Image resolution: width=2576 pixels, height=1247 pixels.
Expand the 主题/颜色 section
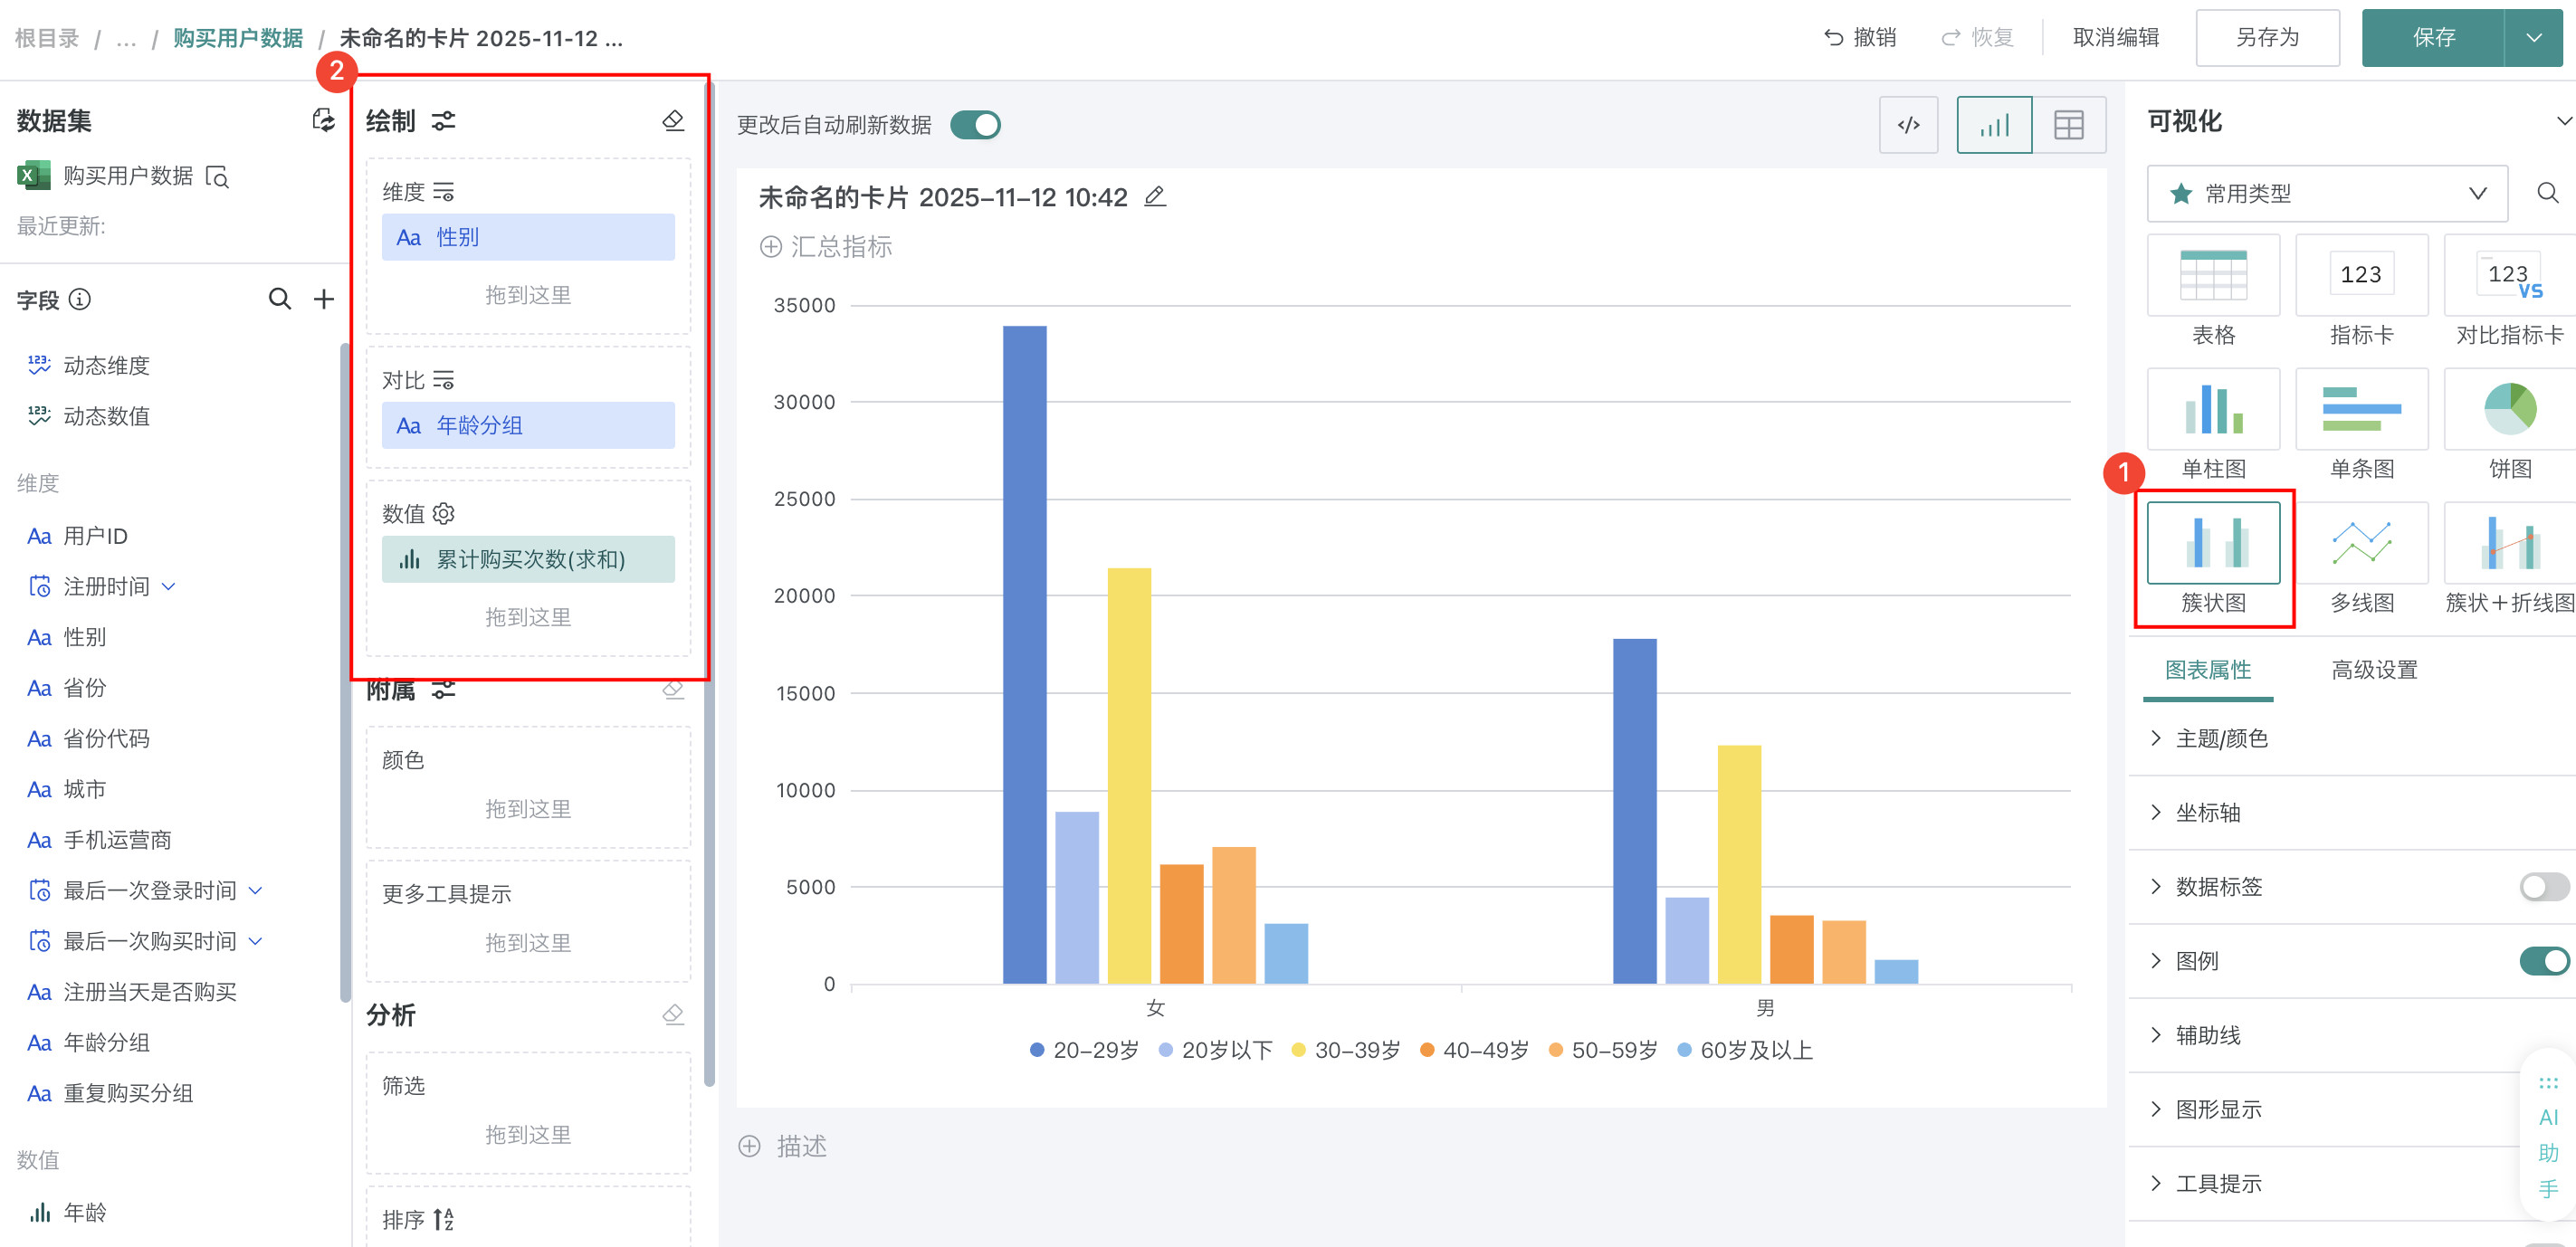click(x=2220, y=738)
